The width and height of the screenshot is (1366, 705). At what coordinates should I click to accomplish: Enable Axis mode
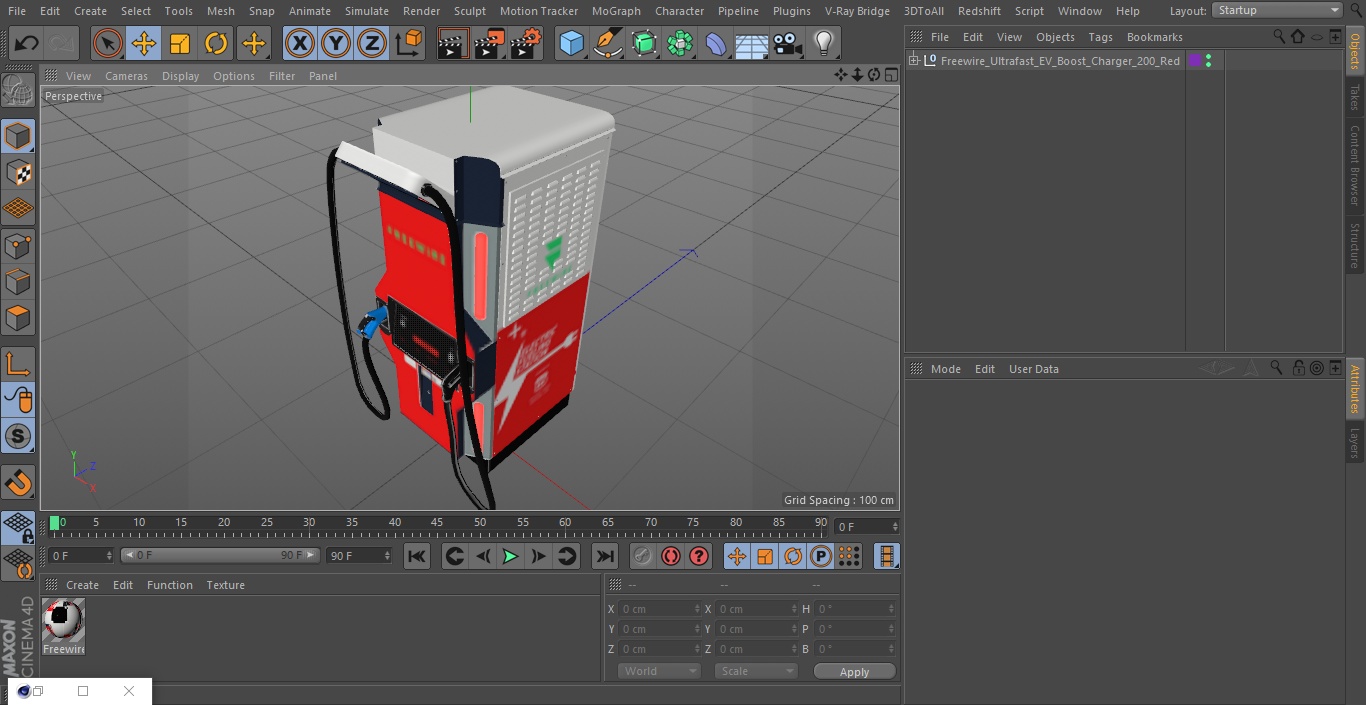[18, 363]
